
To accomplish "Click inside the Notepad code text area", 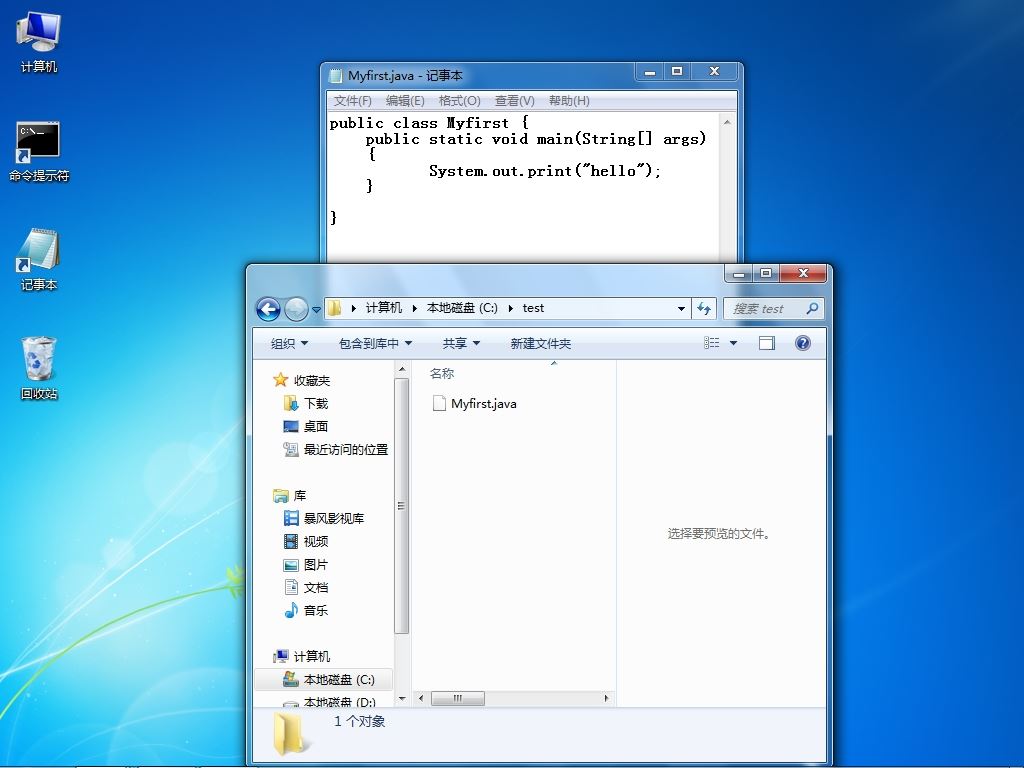I will [522, 188].
